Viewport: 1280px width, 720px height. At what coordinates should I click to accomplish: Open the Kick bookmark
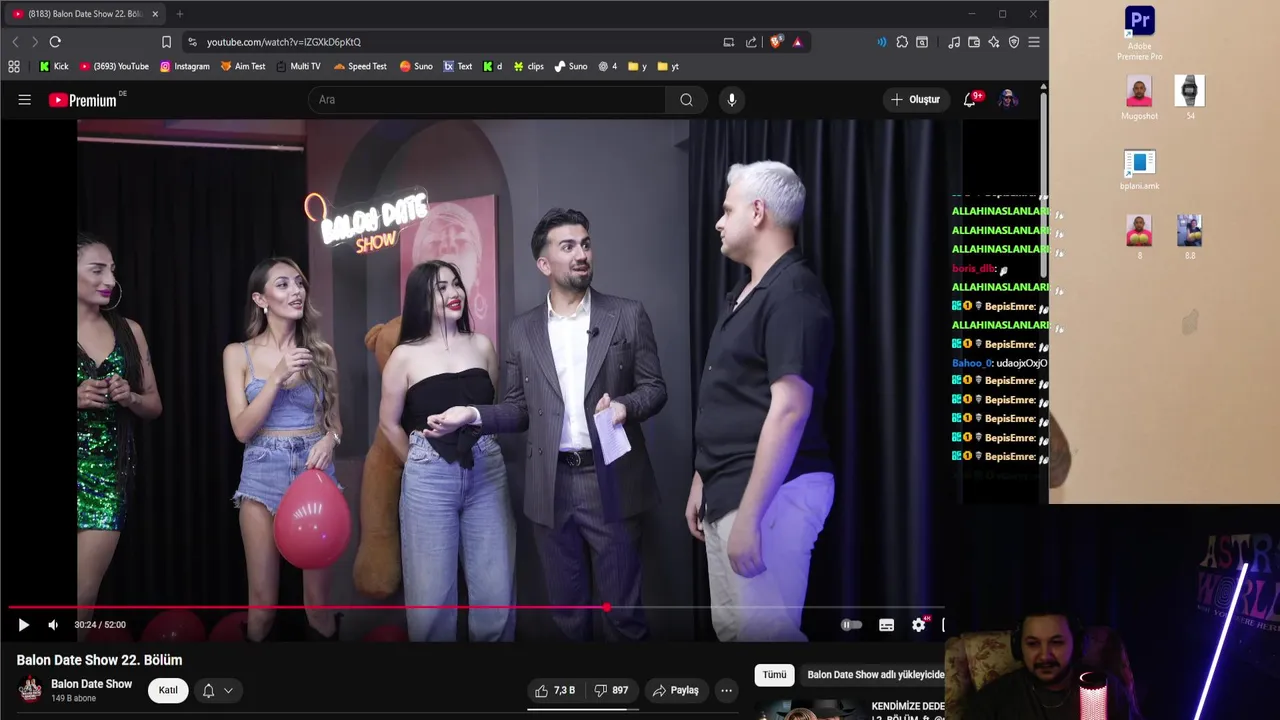pyautogui.click(x=54, y=66)
